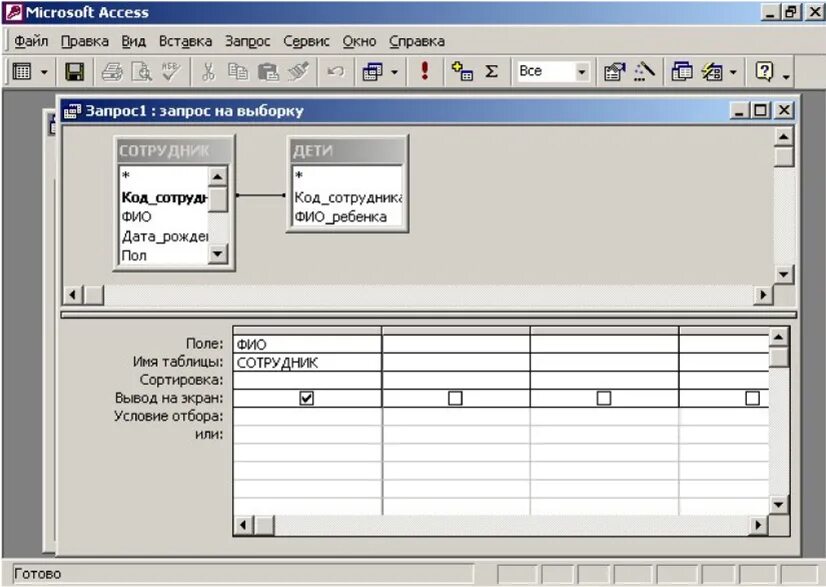Viewport: 826px width, 587px height.
Task: Open the Properties toolbar icon
Action: click(x=614, y=72)
